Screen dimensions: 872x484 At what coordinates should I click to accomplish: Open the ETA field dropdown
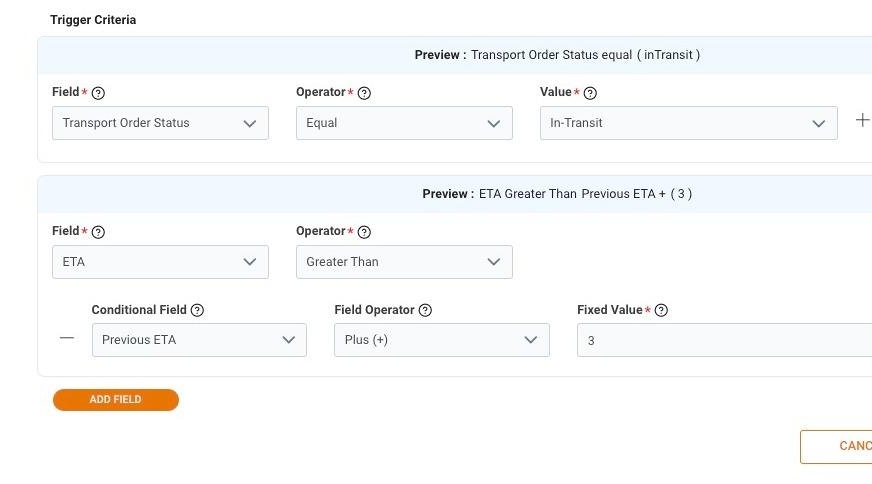coord(160,262)
